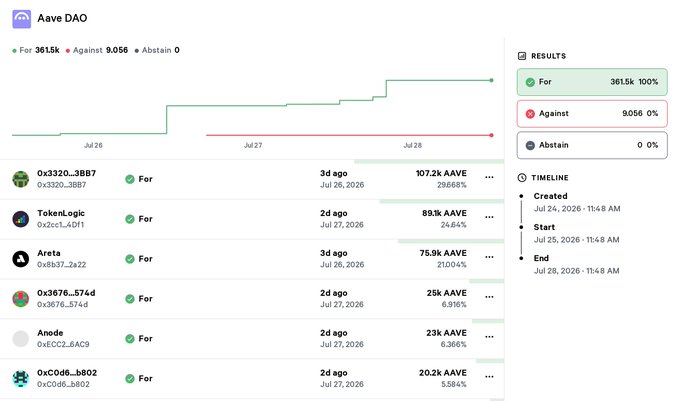Open more options for Areta row

489,257
